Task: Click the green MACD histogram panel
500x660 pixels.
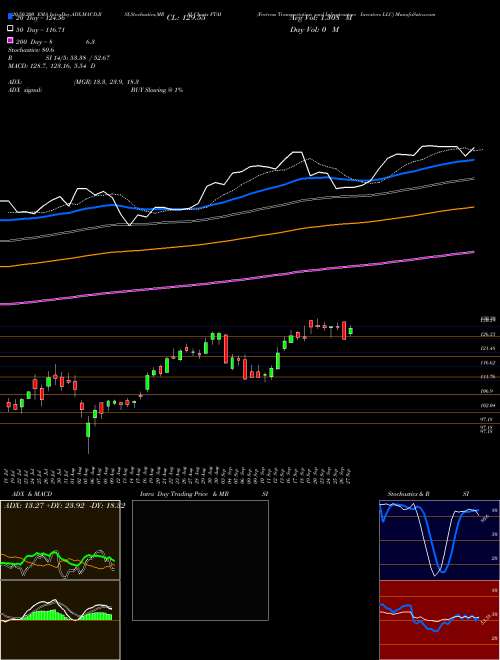Action: [60, 620]
